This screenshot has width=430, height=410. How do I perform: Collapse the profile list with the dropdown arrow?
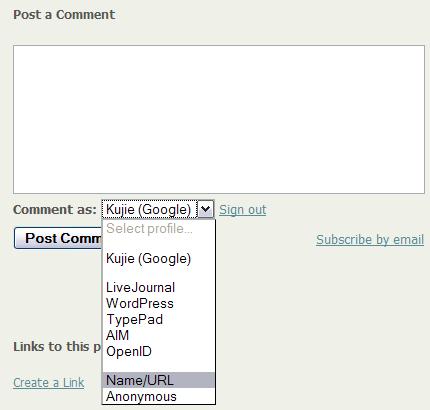206,209
